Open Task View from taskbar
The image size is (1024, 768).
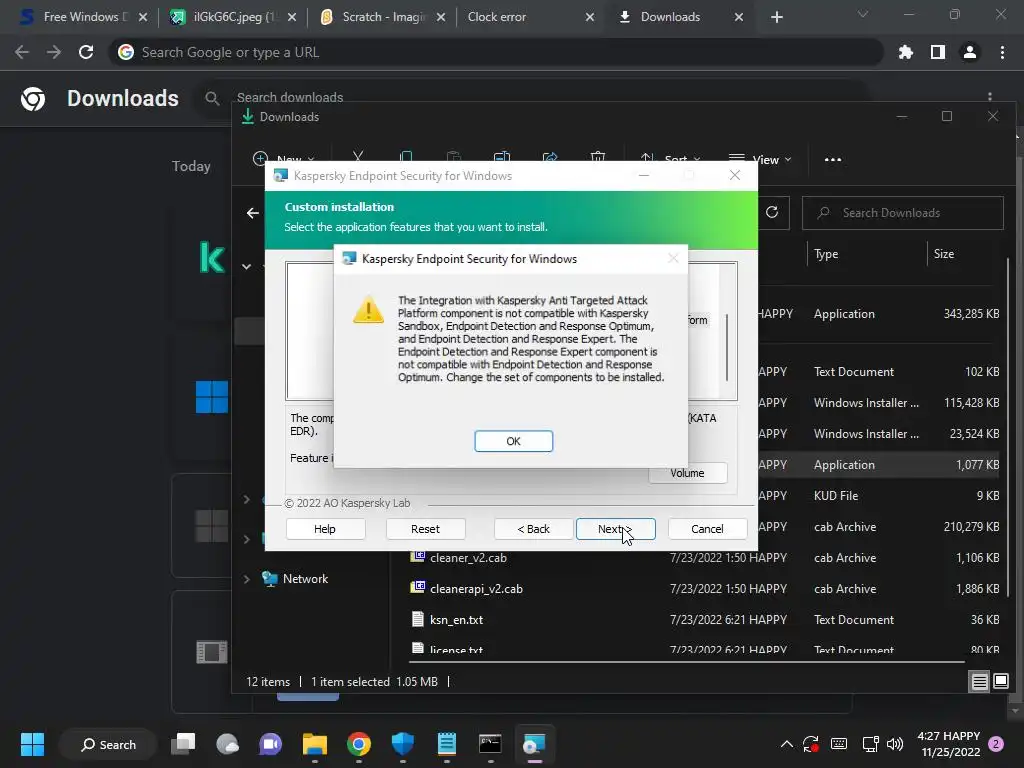click(x=184, y=744)
